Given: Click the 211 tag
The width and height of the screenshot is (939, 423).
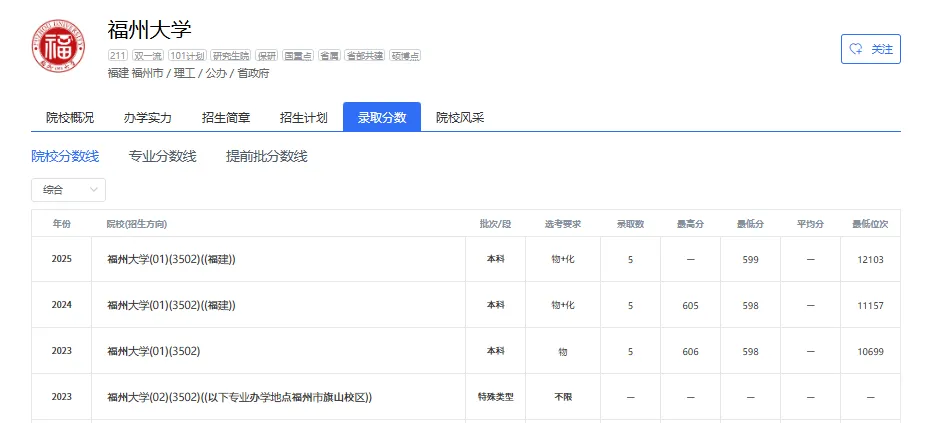Looking at the screenshot, I should pyautogui.click(x=117, y=56).
